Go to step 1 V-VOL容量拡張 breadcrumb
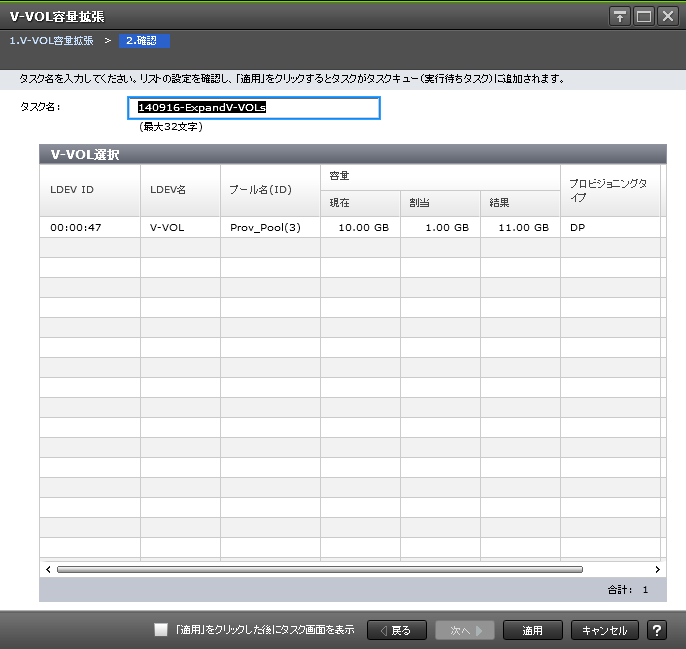 (x=51, y=41)
